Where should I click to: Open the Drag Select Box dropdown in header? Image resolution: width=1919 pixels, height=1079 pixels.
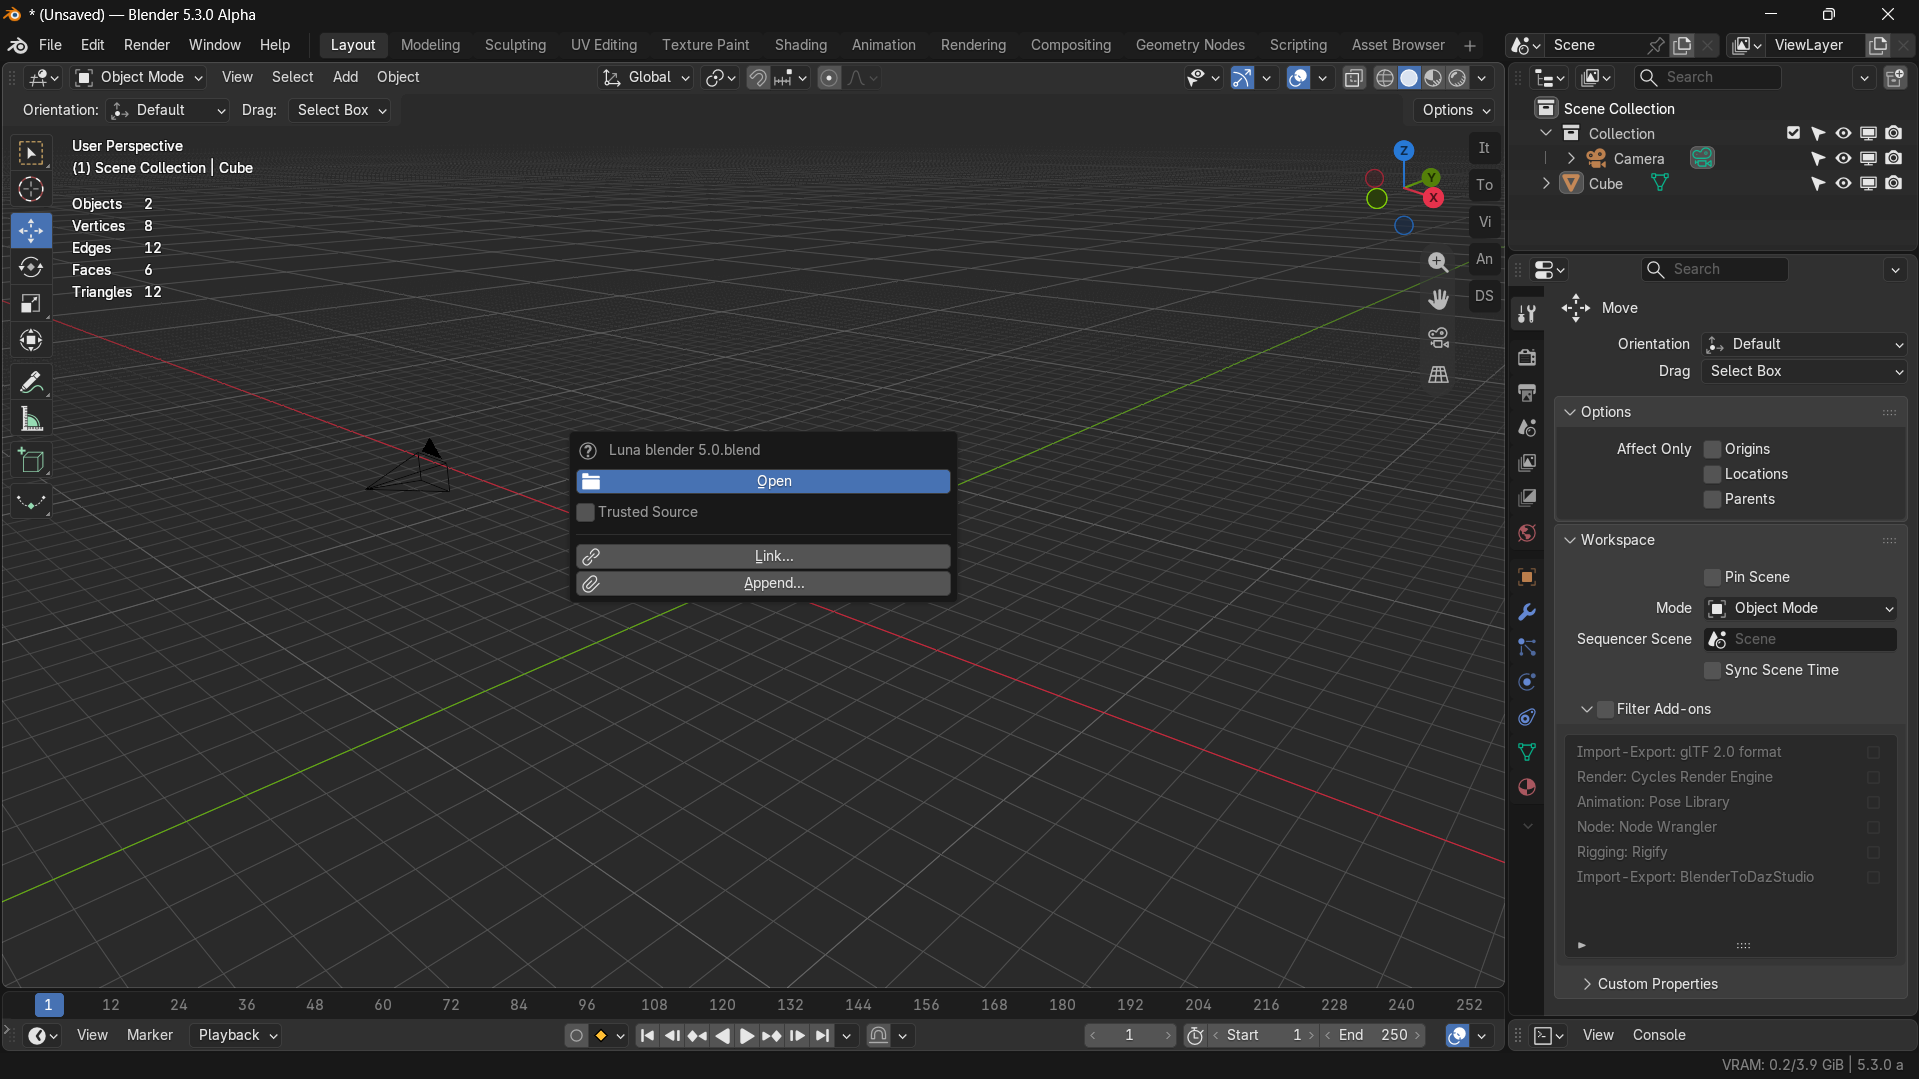point(340,110)
